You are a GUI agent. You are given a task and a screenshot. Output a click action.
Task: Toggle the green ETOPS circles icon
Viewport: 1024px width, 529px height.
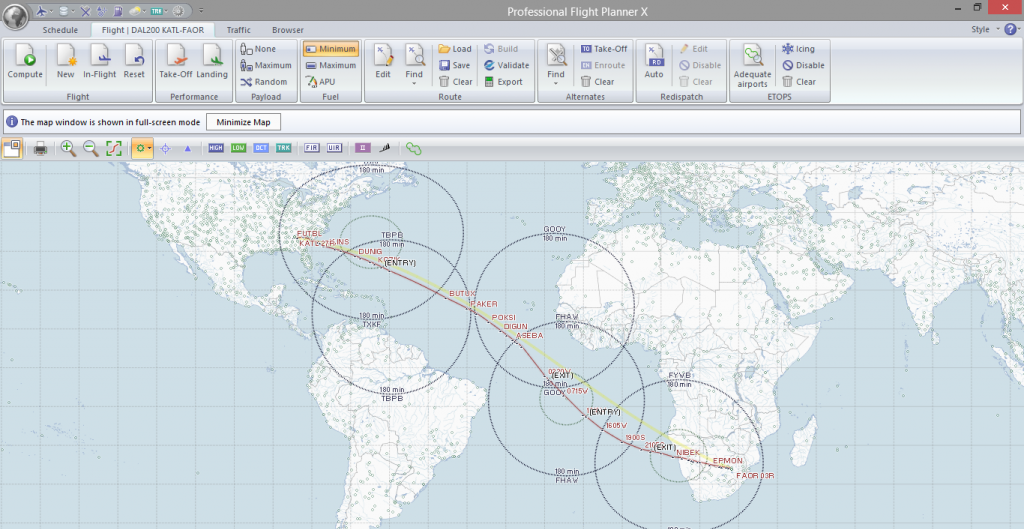point(413,149)
